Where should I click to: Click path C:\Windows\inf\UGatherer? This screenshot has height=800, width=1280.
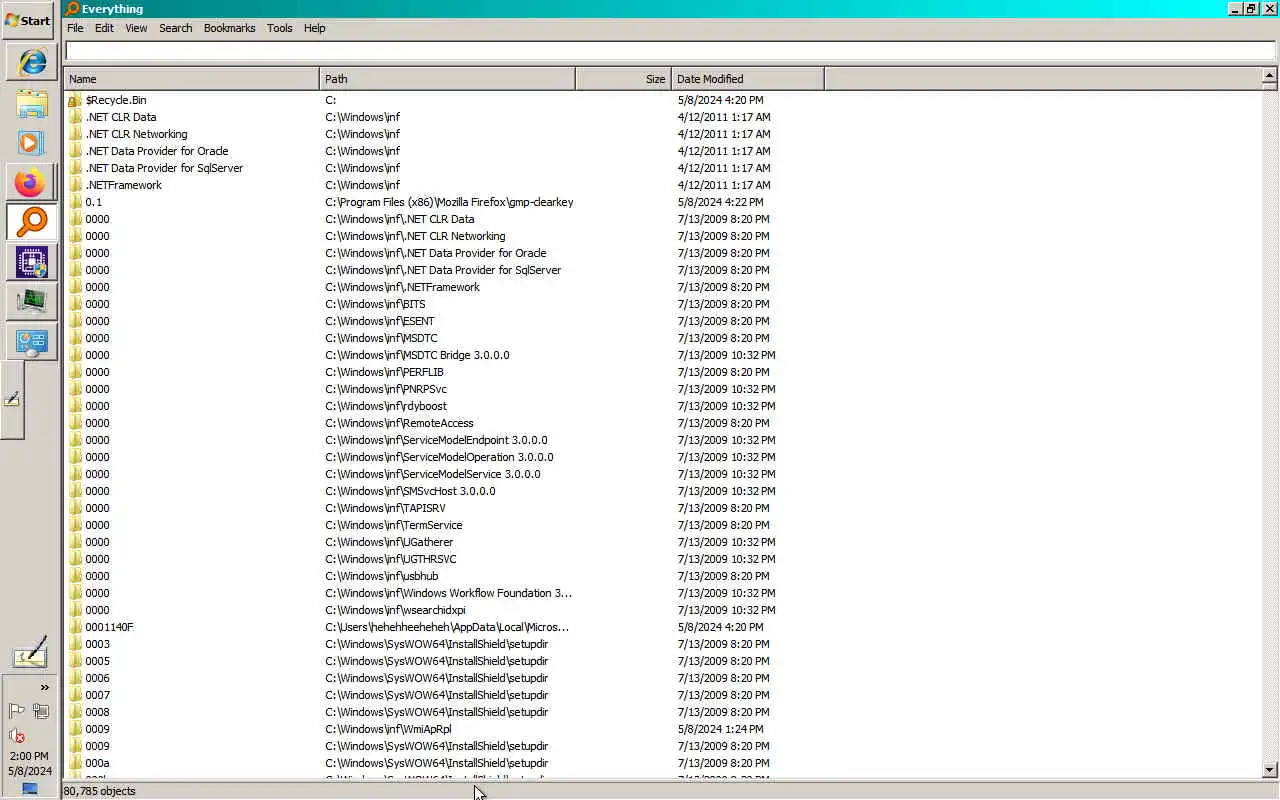click(x=389, y=542)
